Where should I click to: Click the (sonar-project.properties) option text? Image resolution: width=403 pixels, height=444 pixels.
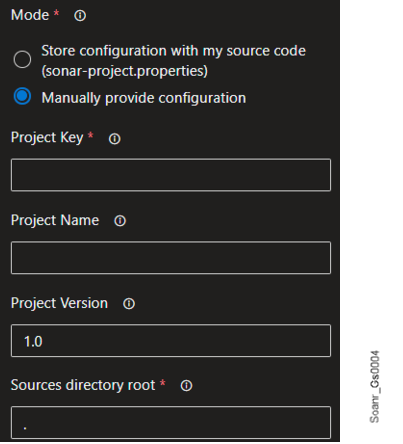click(125, 71)
